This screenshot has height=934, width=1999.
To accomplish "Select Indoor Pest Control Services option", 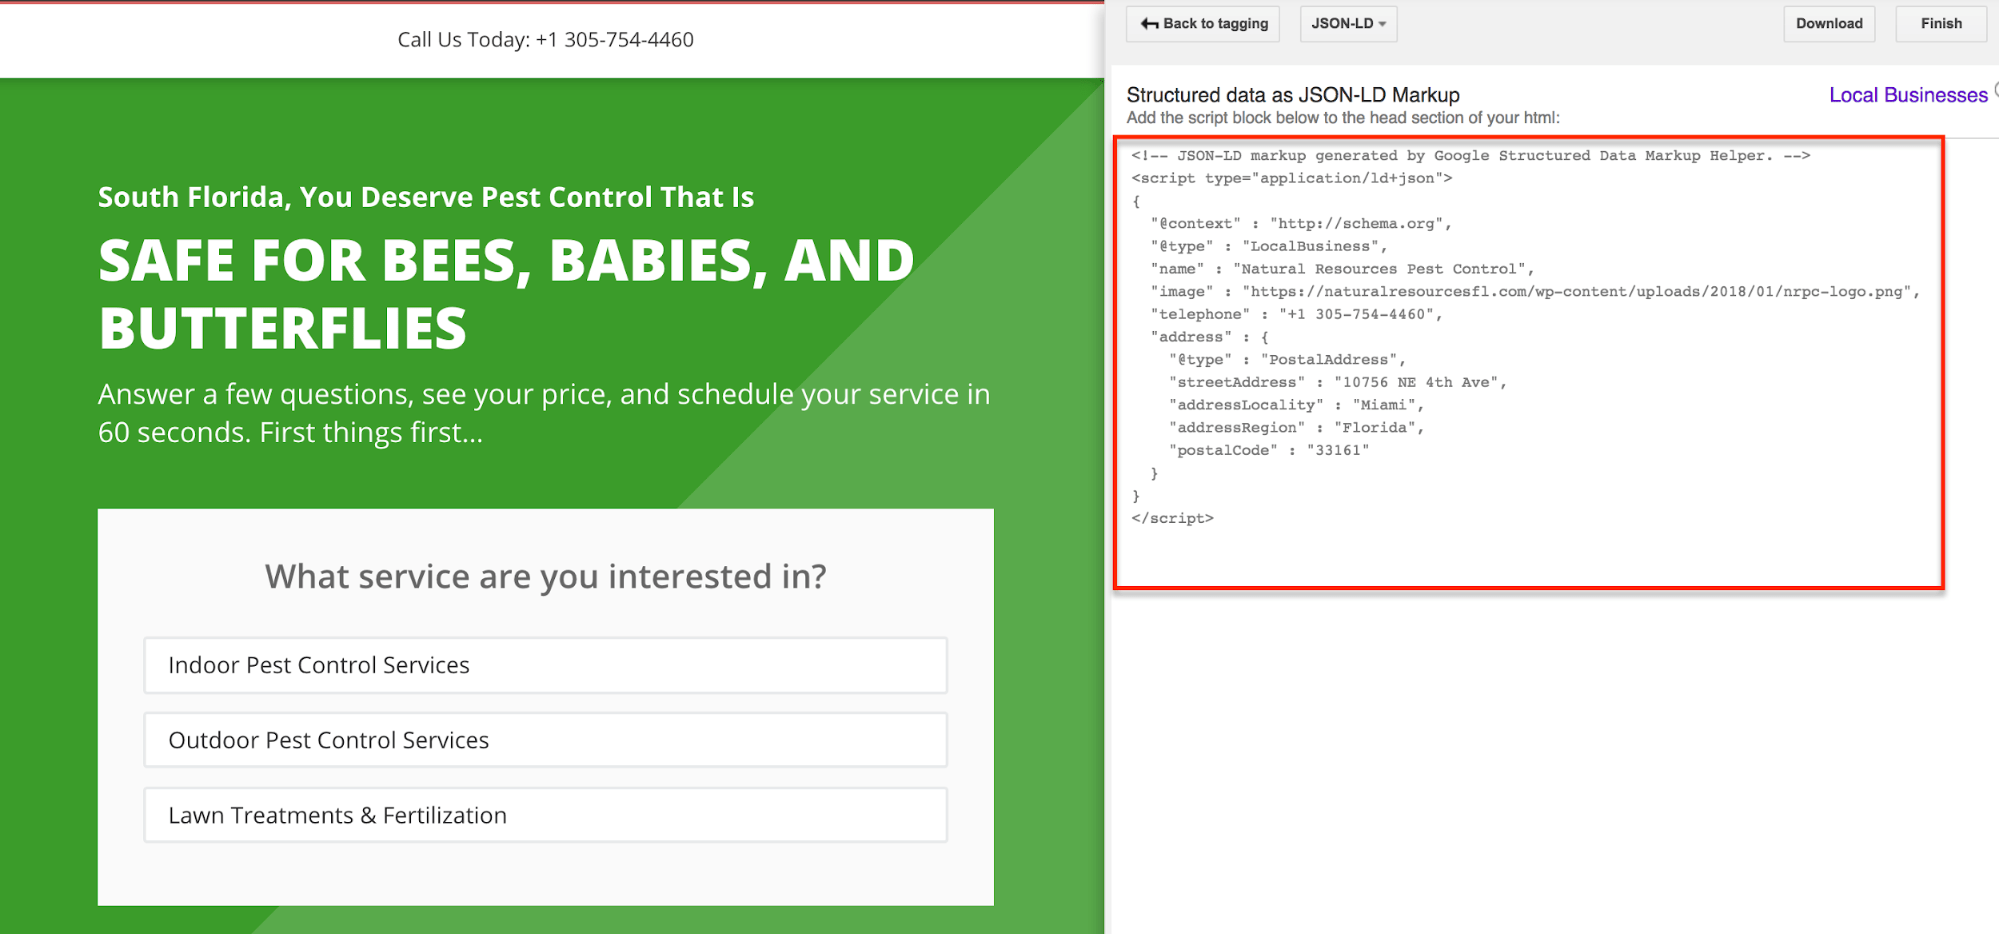I will coord(545,665).
